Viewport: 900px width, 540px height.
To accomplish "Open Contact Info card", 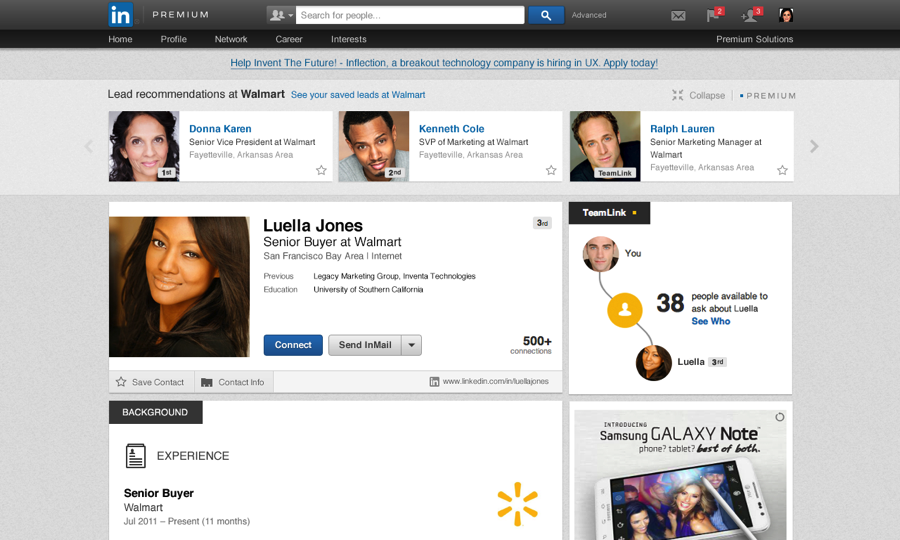I will (233, 382).
